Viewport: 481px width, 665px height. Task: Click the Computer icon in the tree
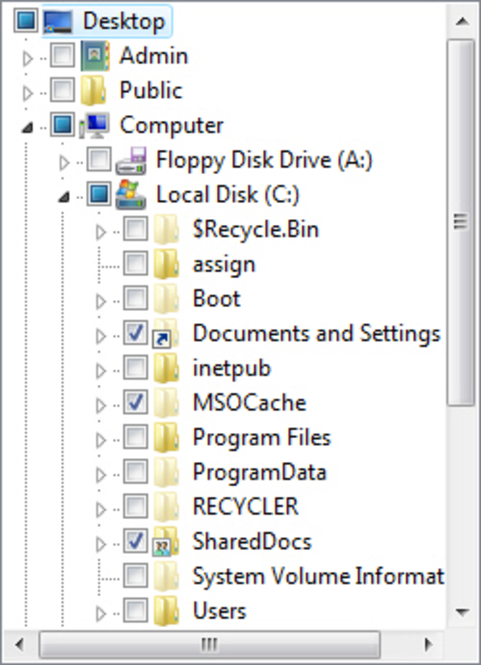tap(94, 125)
